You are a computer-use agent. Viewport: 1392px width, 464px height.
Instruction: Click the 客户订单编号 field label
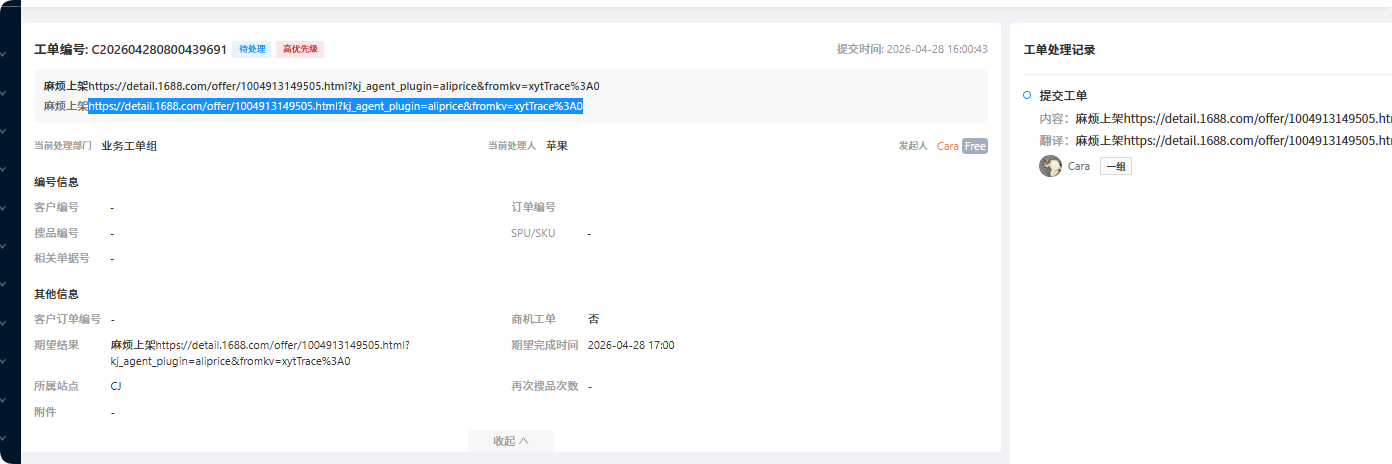tap(68, 319)
